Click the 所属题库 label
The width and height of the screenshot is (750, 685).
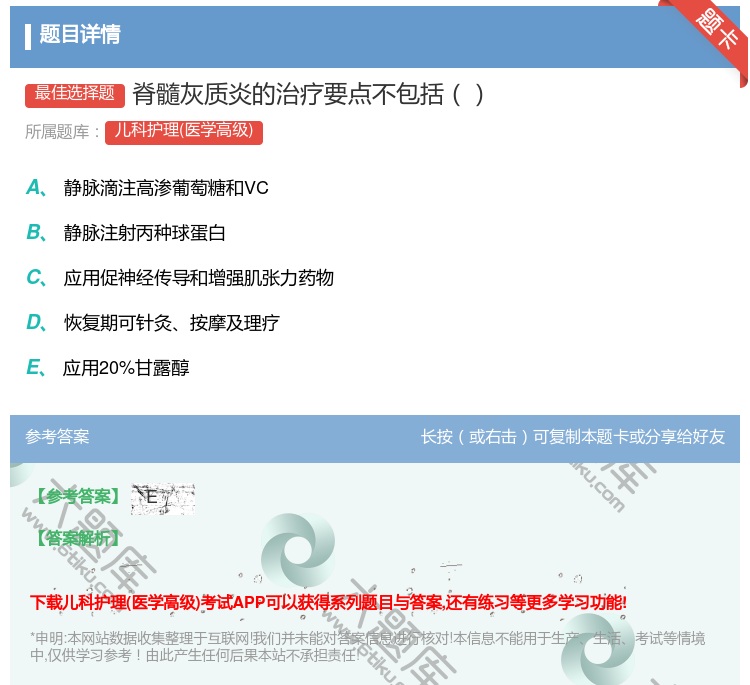pos(62,132)
